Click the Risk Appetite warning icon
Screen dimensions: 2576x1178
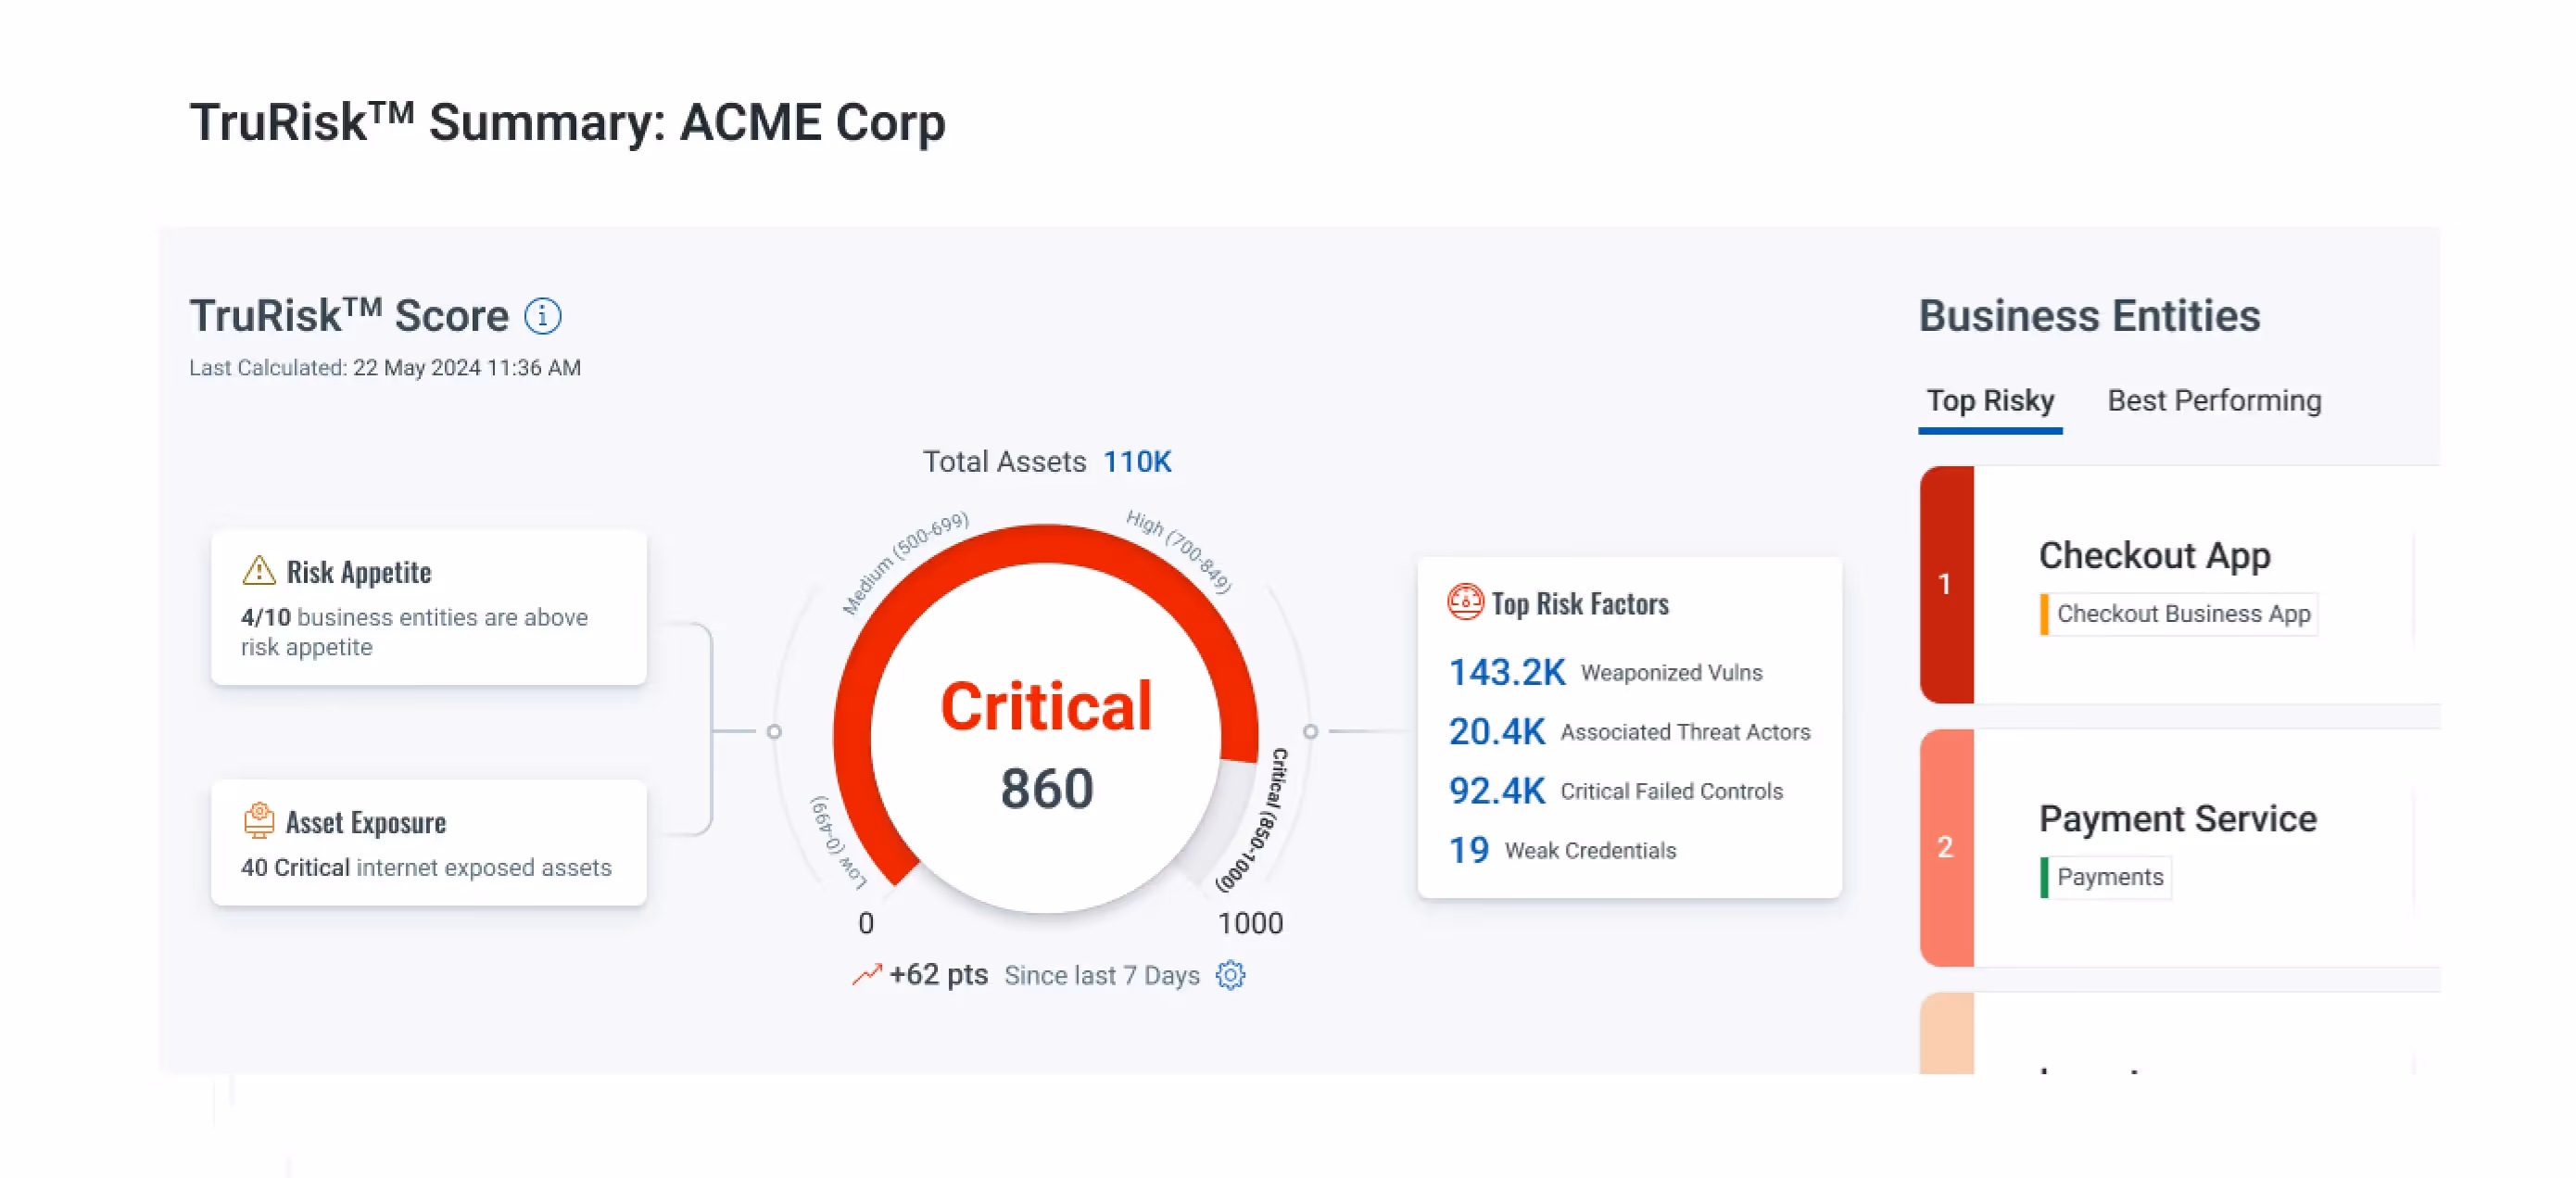click(259, 570)
